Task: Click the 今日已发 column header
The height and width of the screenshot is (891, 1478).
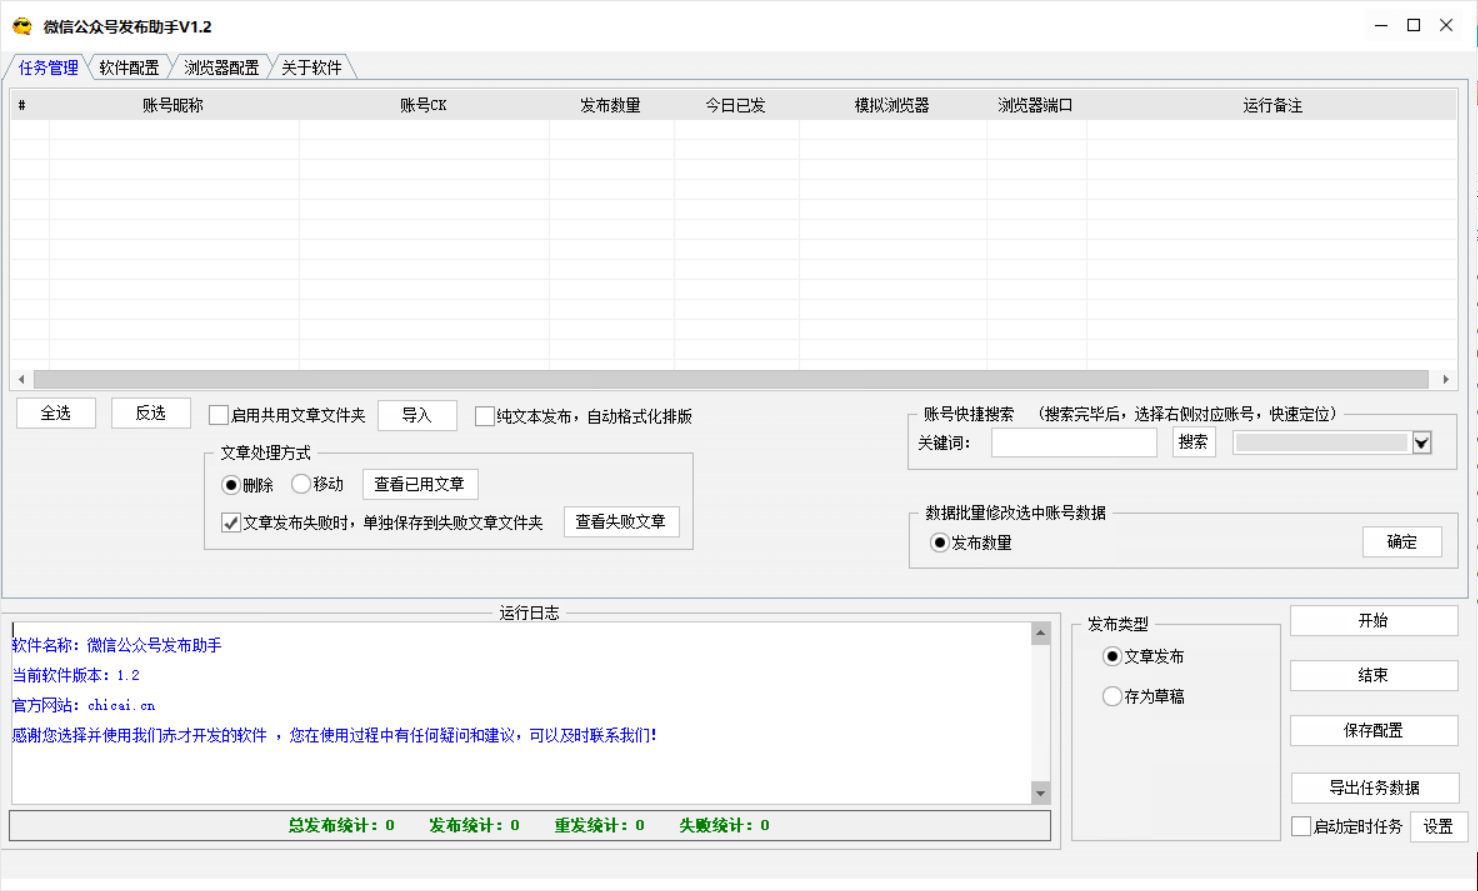Action: pos(735,105)
